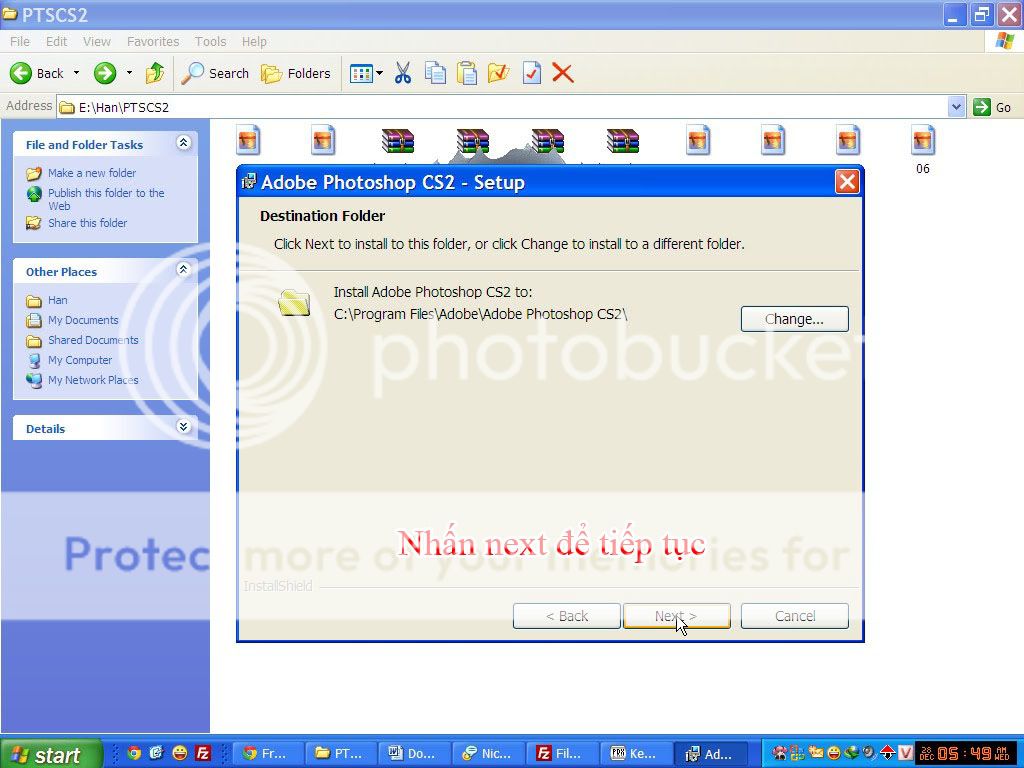Open the File menu

[20, 41]
